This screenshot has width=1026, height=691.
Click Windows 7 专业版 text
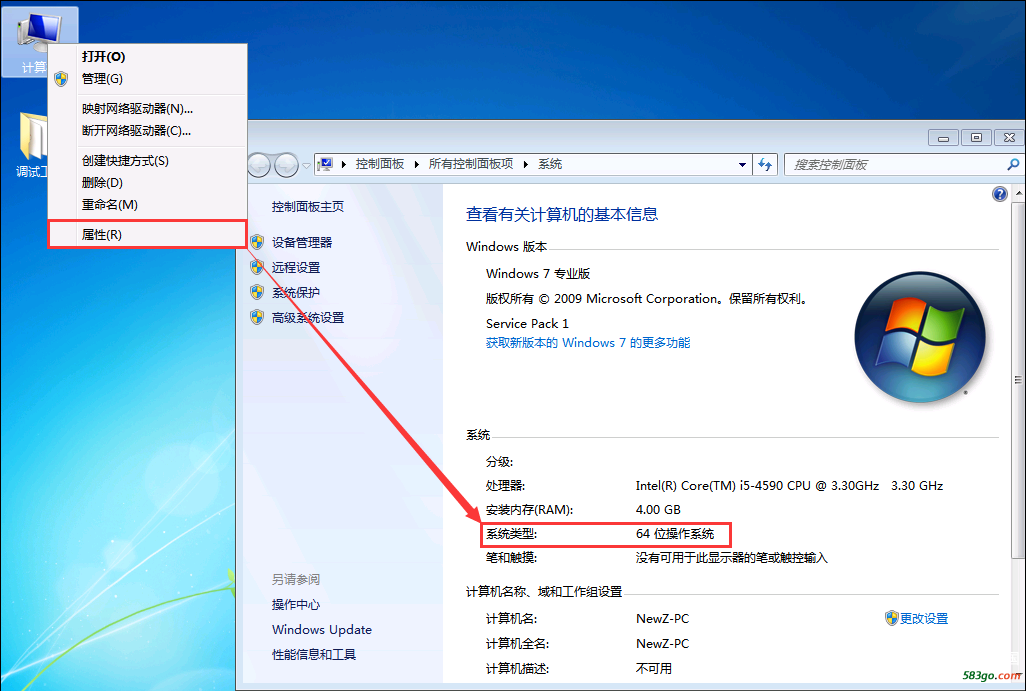click(538, 274)
